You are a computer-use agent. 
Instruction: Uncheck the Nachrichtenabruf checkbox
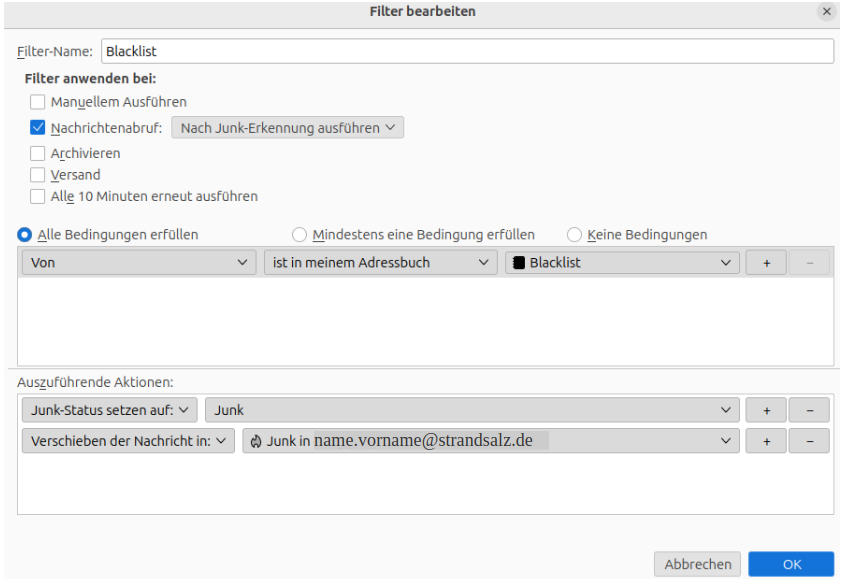tap(38, 128)
